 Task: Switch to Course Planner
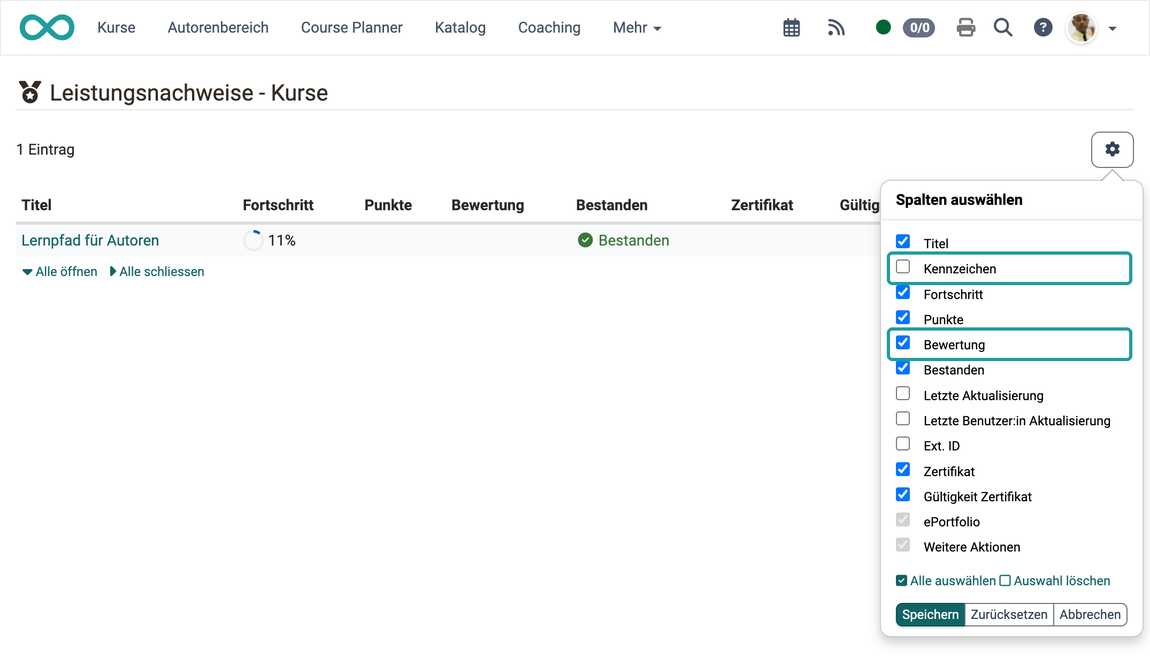[x=351, y=28]
